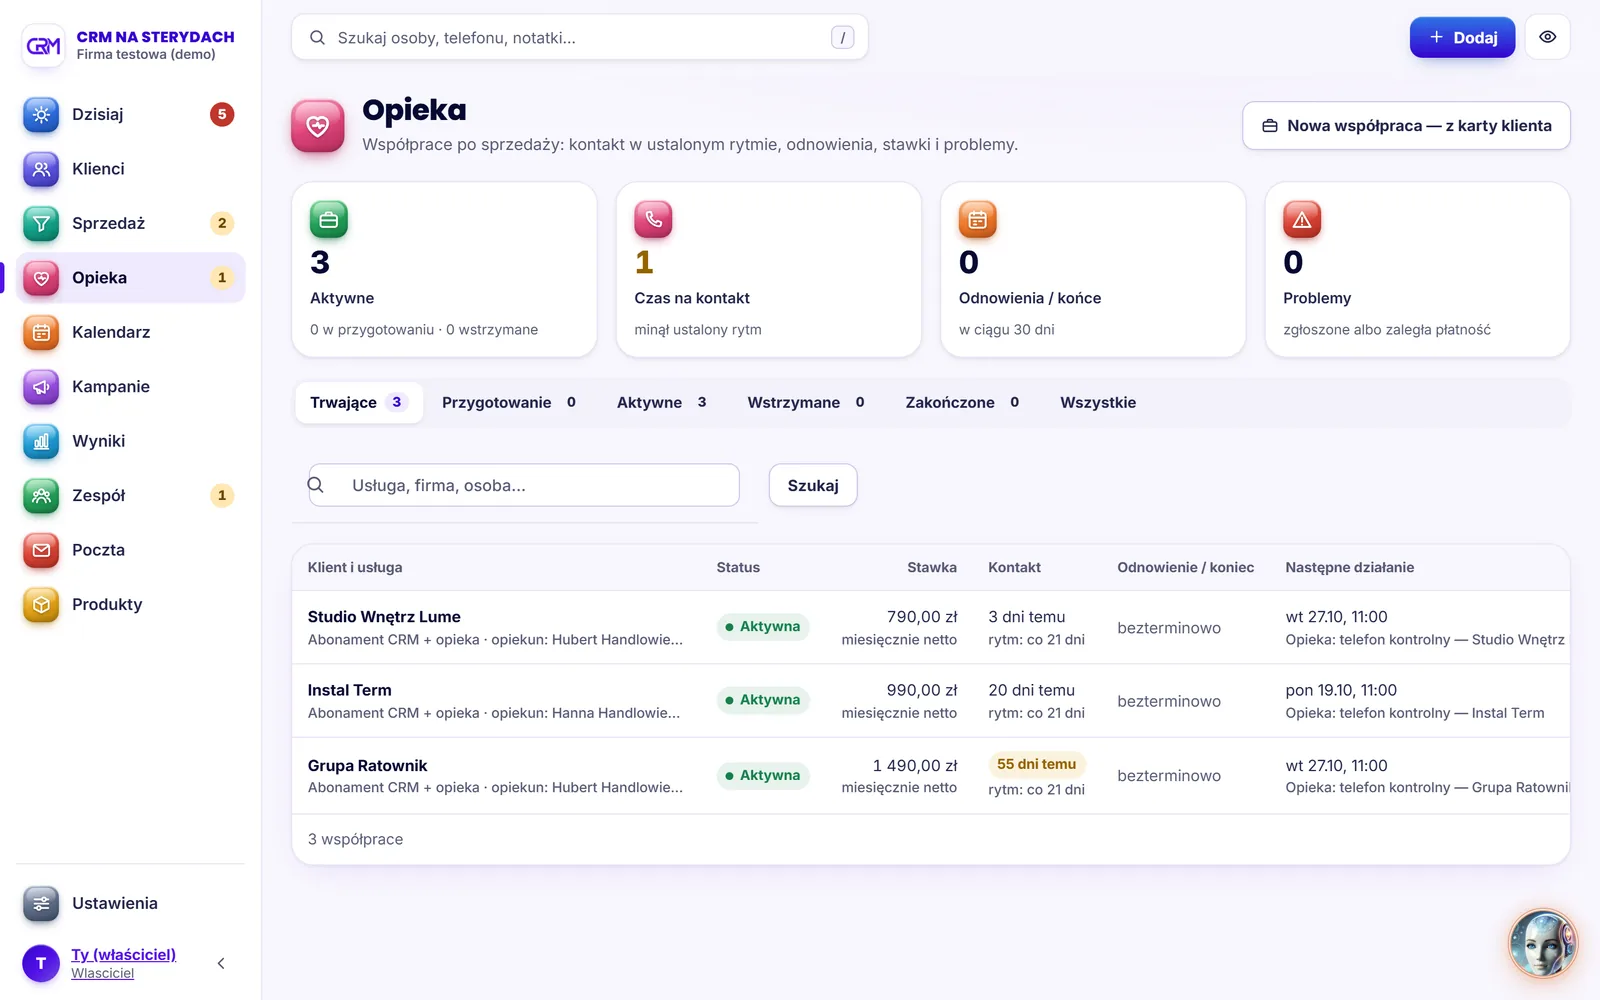Open Dzisiaj sun icon in sidebar
Viewport: 1600px width, 1000px height.
41,115
